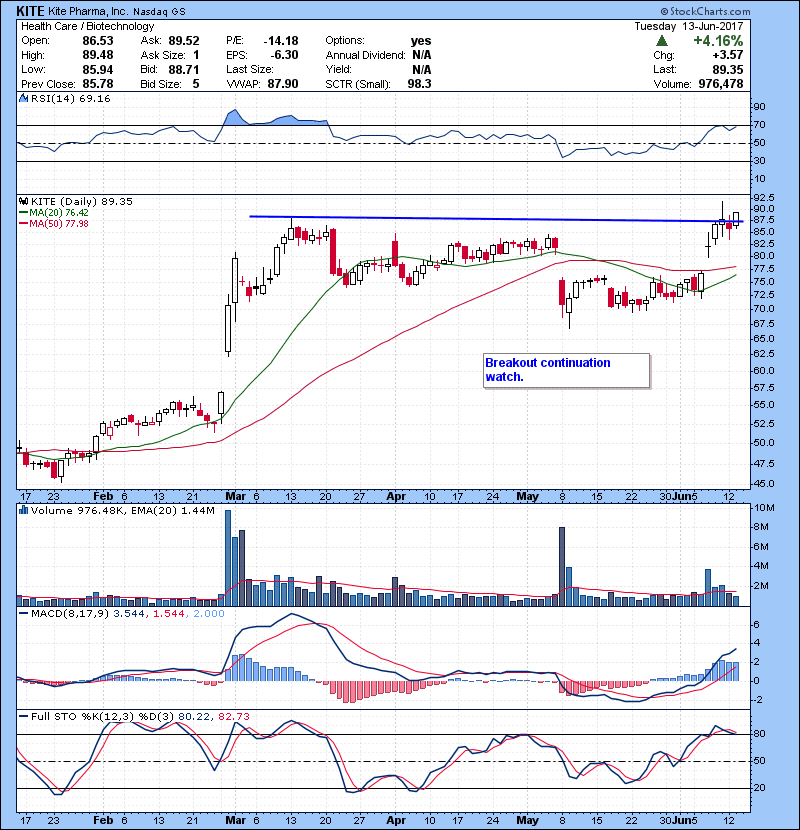Click the P/E value -14.18

point(281,41)
